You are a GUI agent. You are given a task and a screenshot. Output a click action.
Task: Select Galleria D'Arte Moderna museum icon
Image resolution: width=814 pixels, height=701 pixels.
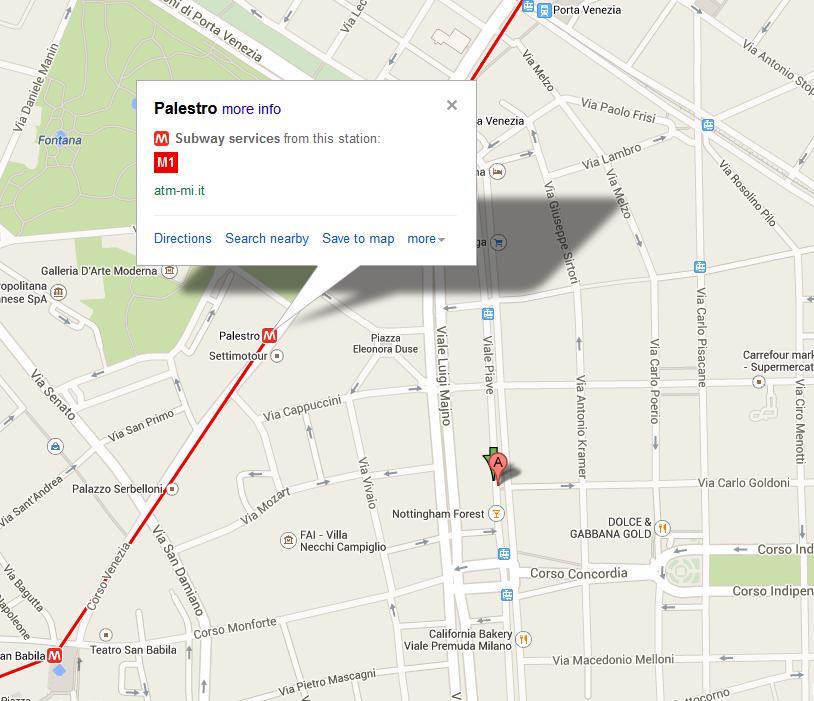pos(169,271)
